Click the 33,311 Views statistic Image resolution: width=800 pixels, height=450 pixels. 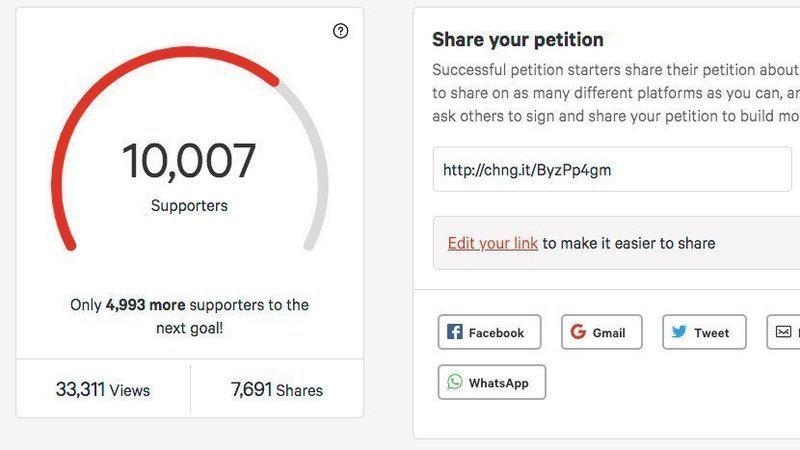(102, 389)
